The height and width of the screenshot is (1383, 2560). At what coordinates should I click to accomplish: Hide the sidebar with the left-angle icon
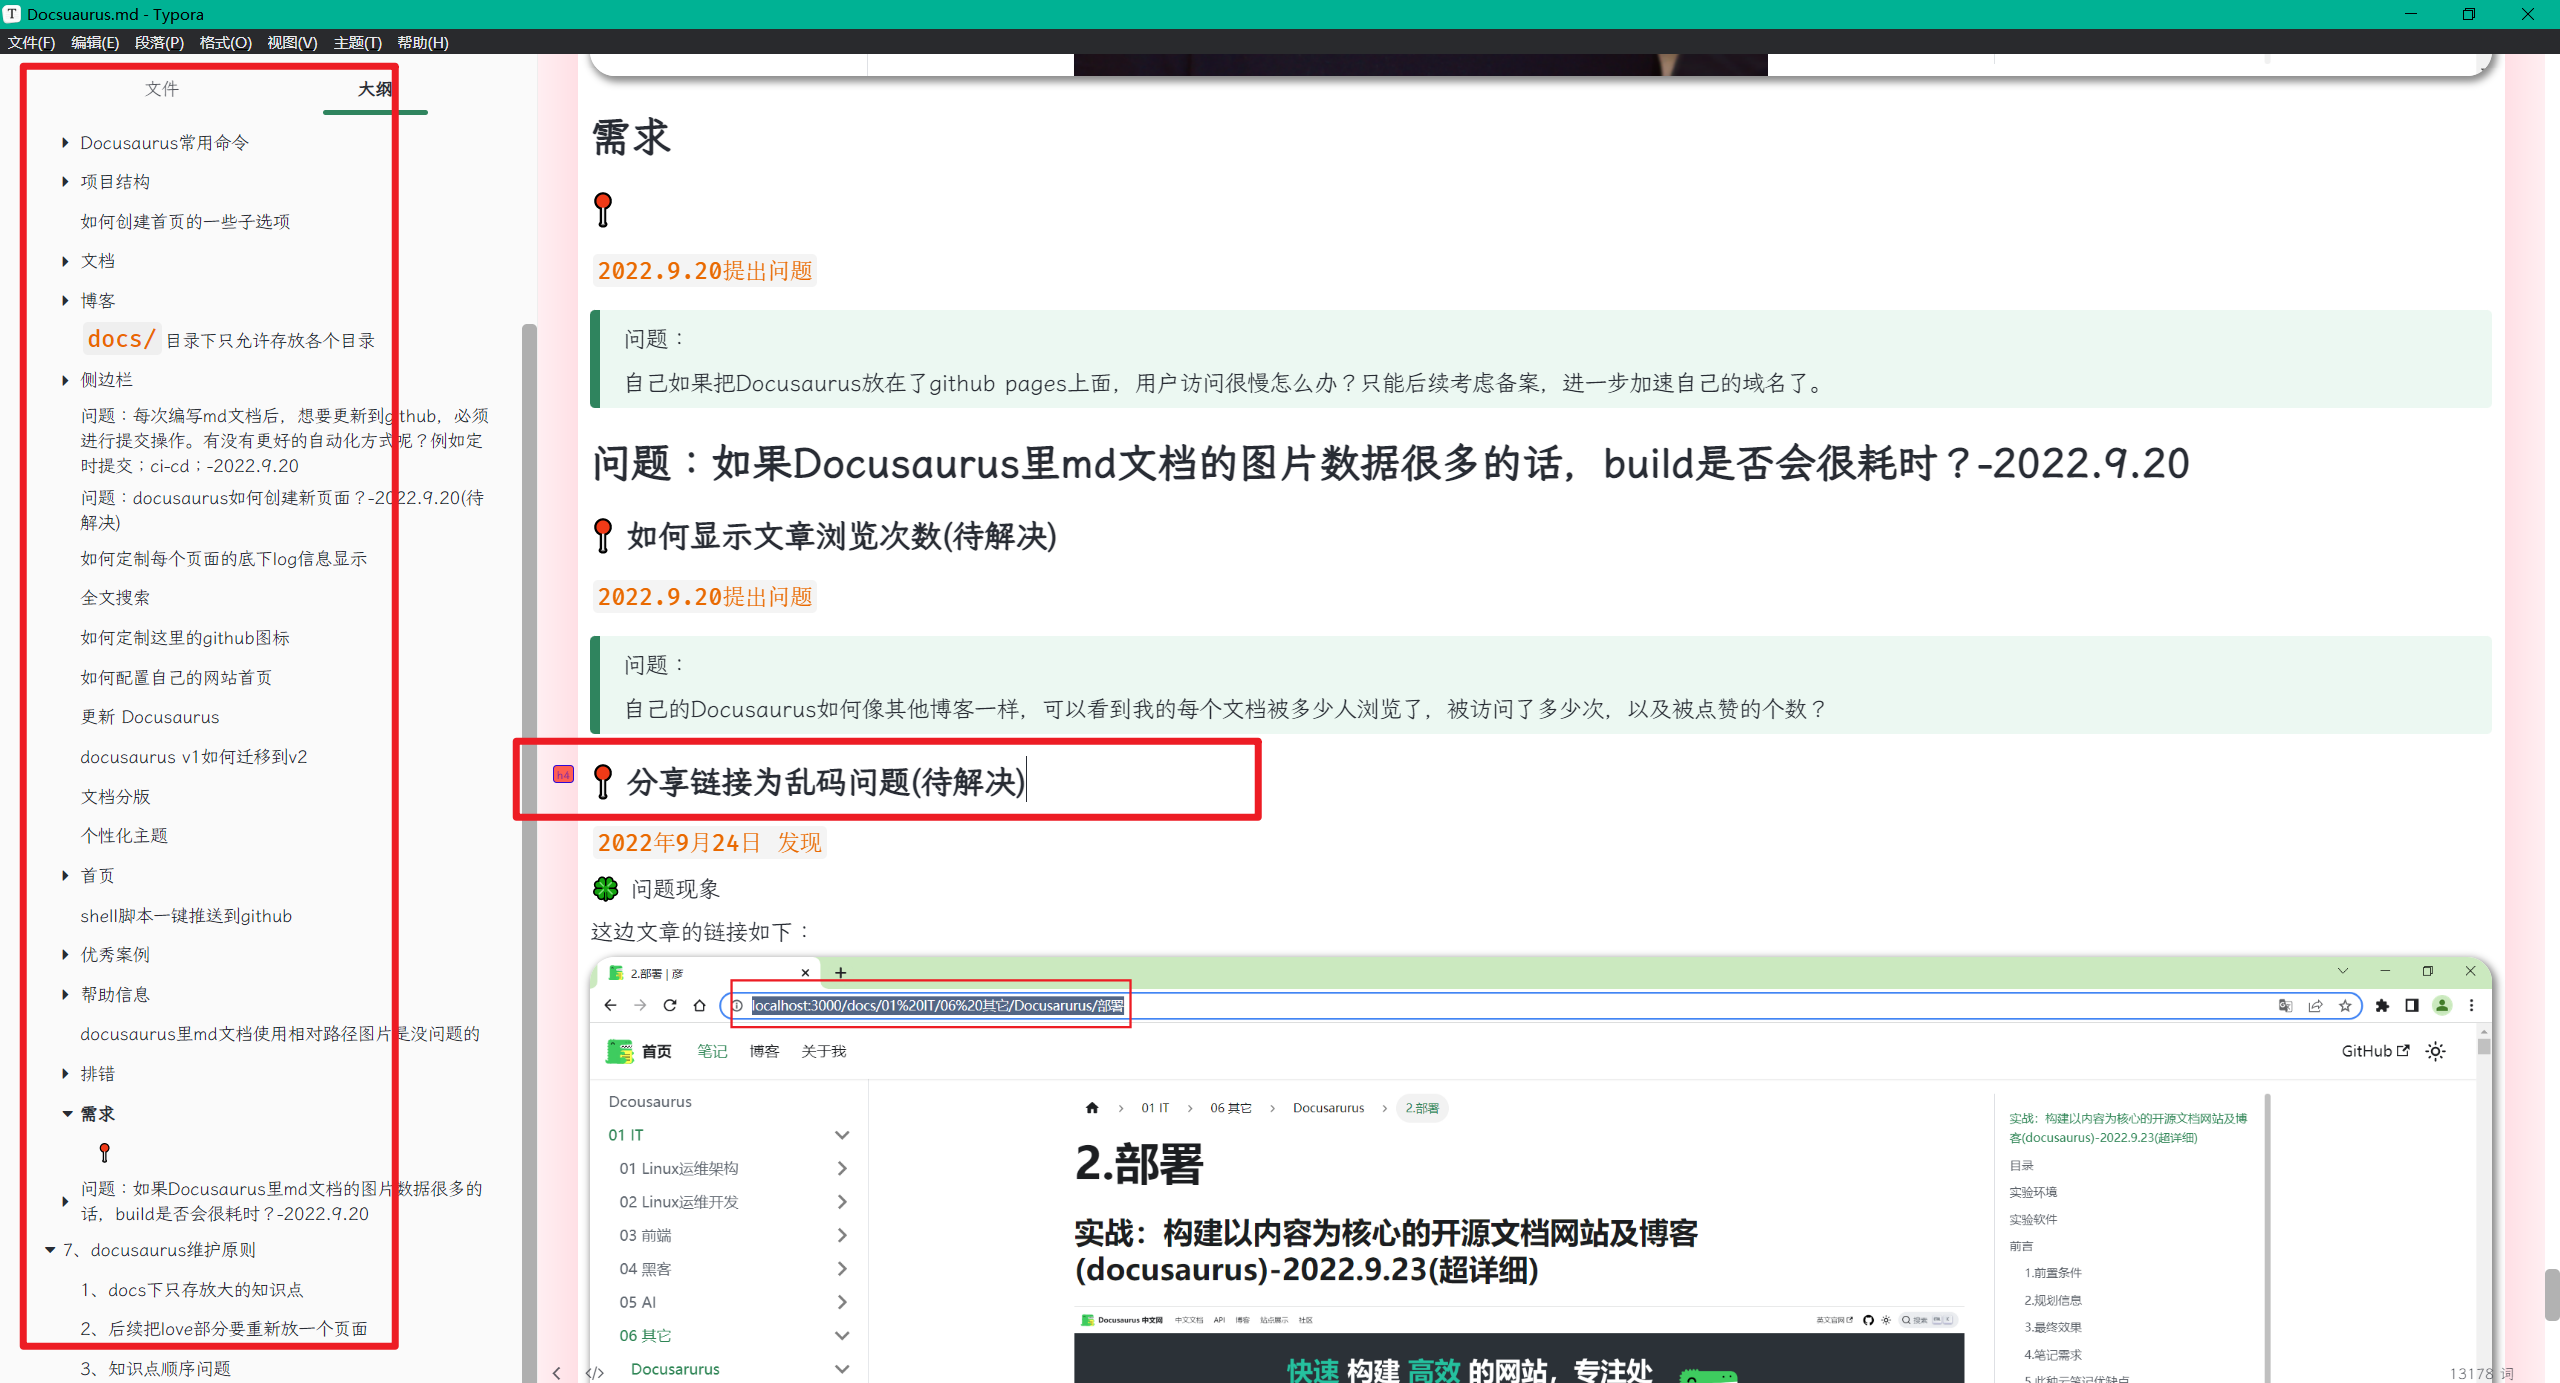coord(557,1372)
